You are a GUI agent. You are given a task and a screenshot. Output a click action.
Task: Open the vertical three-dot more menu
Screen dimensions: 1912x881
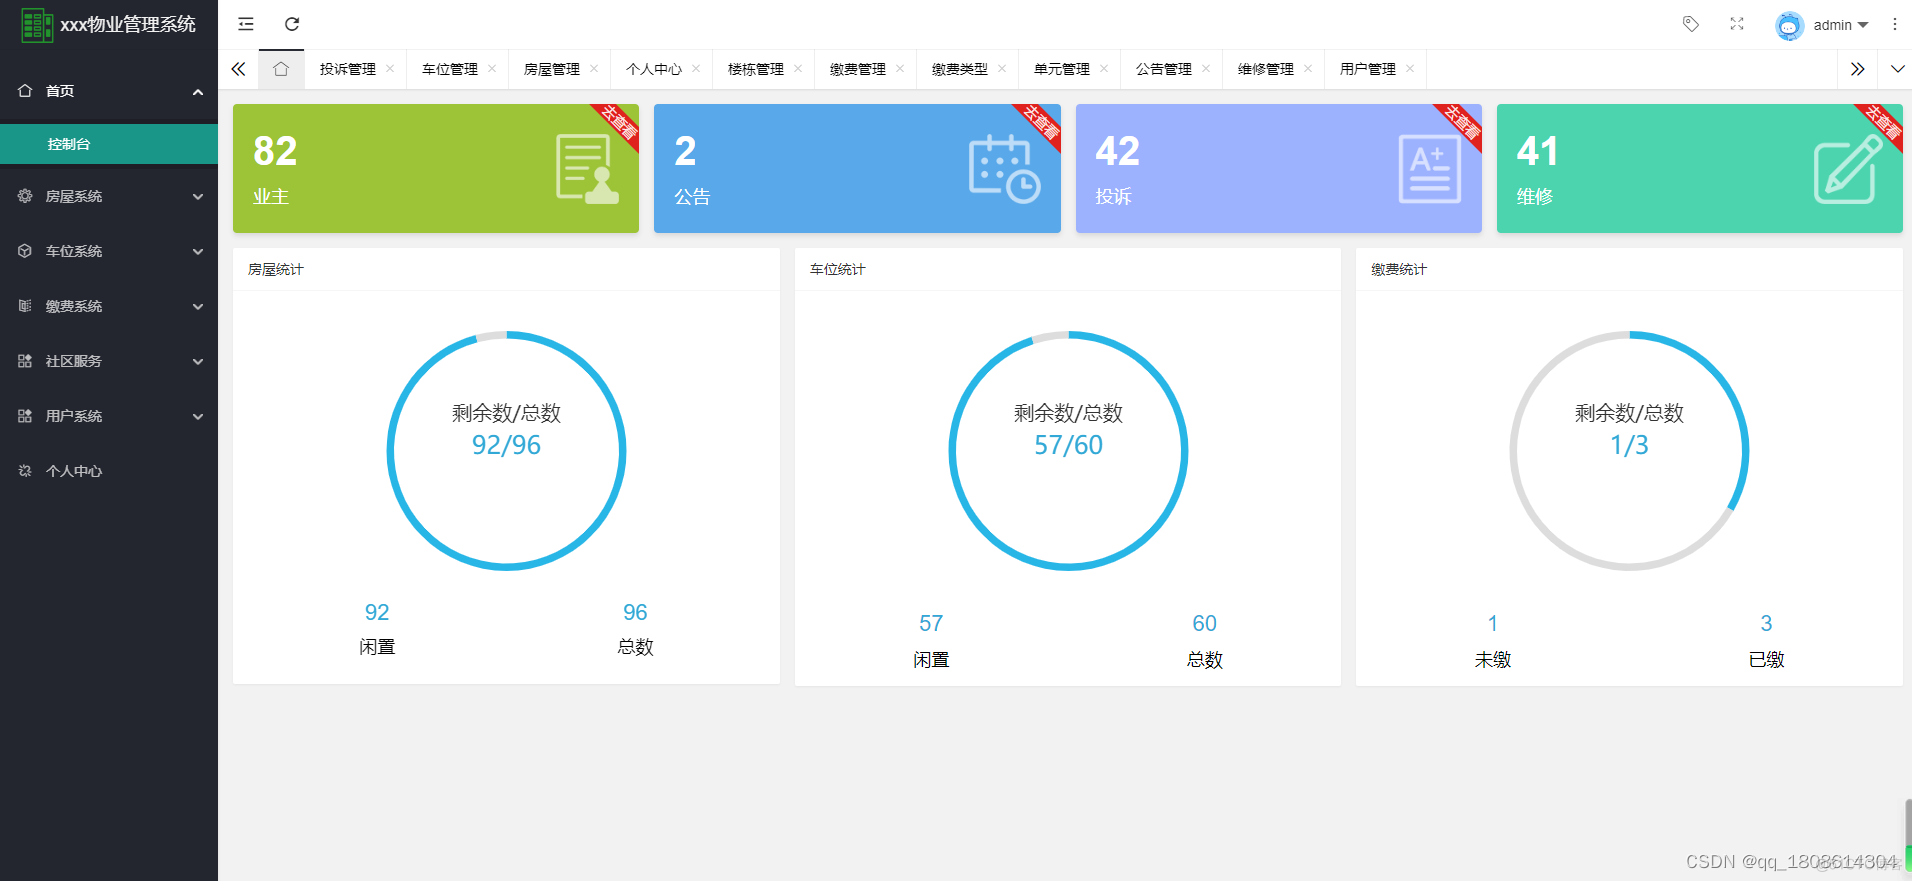(x=1894, y=24)
